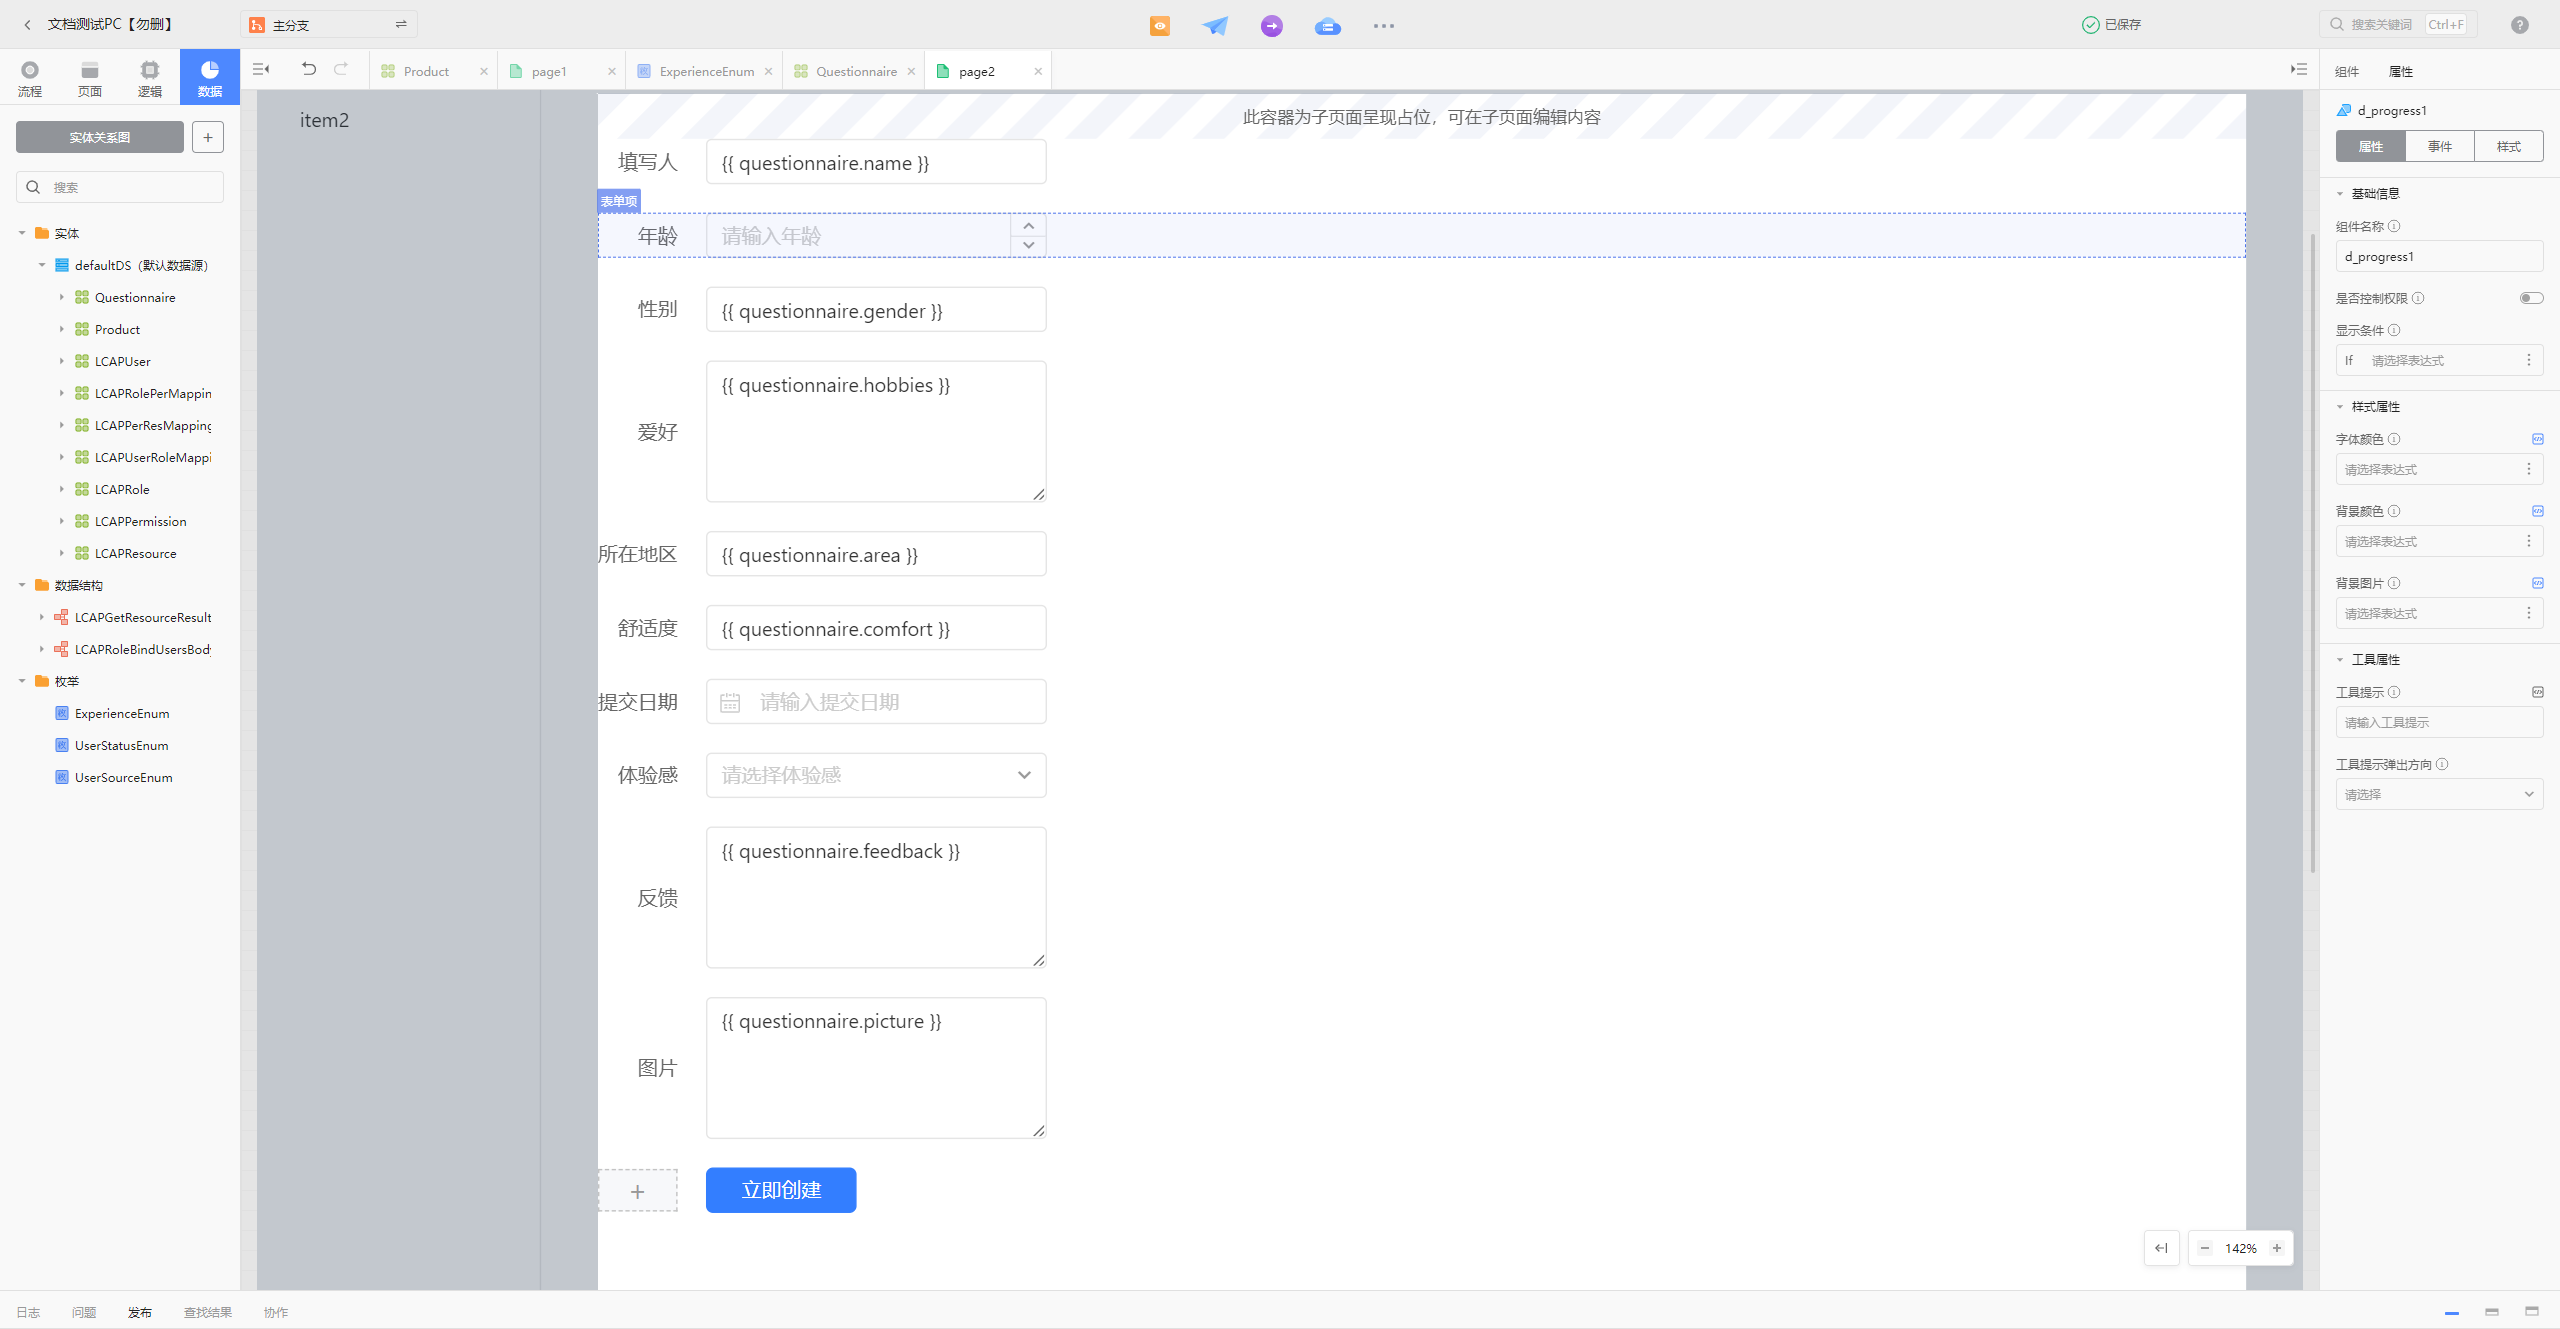Click the 实体关系图 button
The height and width of the screenshot is (1329, 2560).
[x=100, y=137]
